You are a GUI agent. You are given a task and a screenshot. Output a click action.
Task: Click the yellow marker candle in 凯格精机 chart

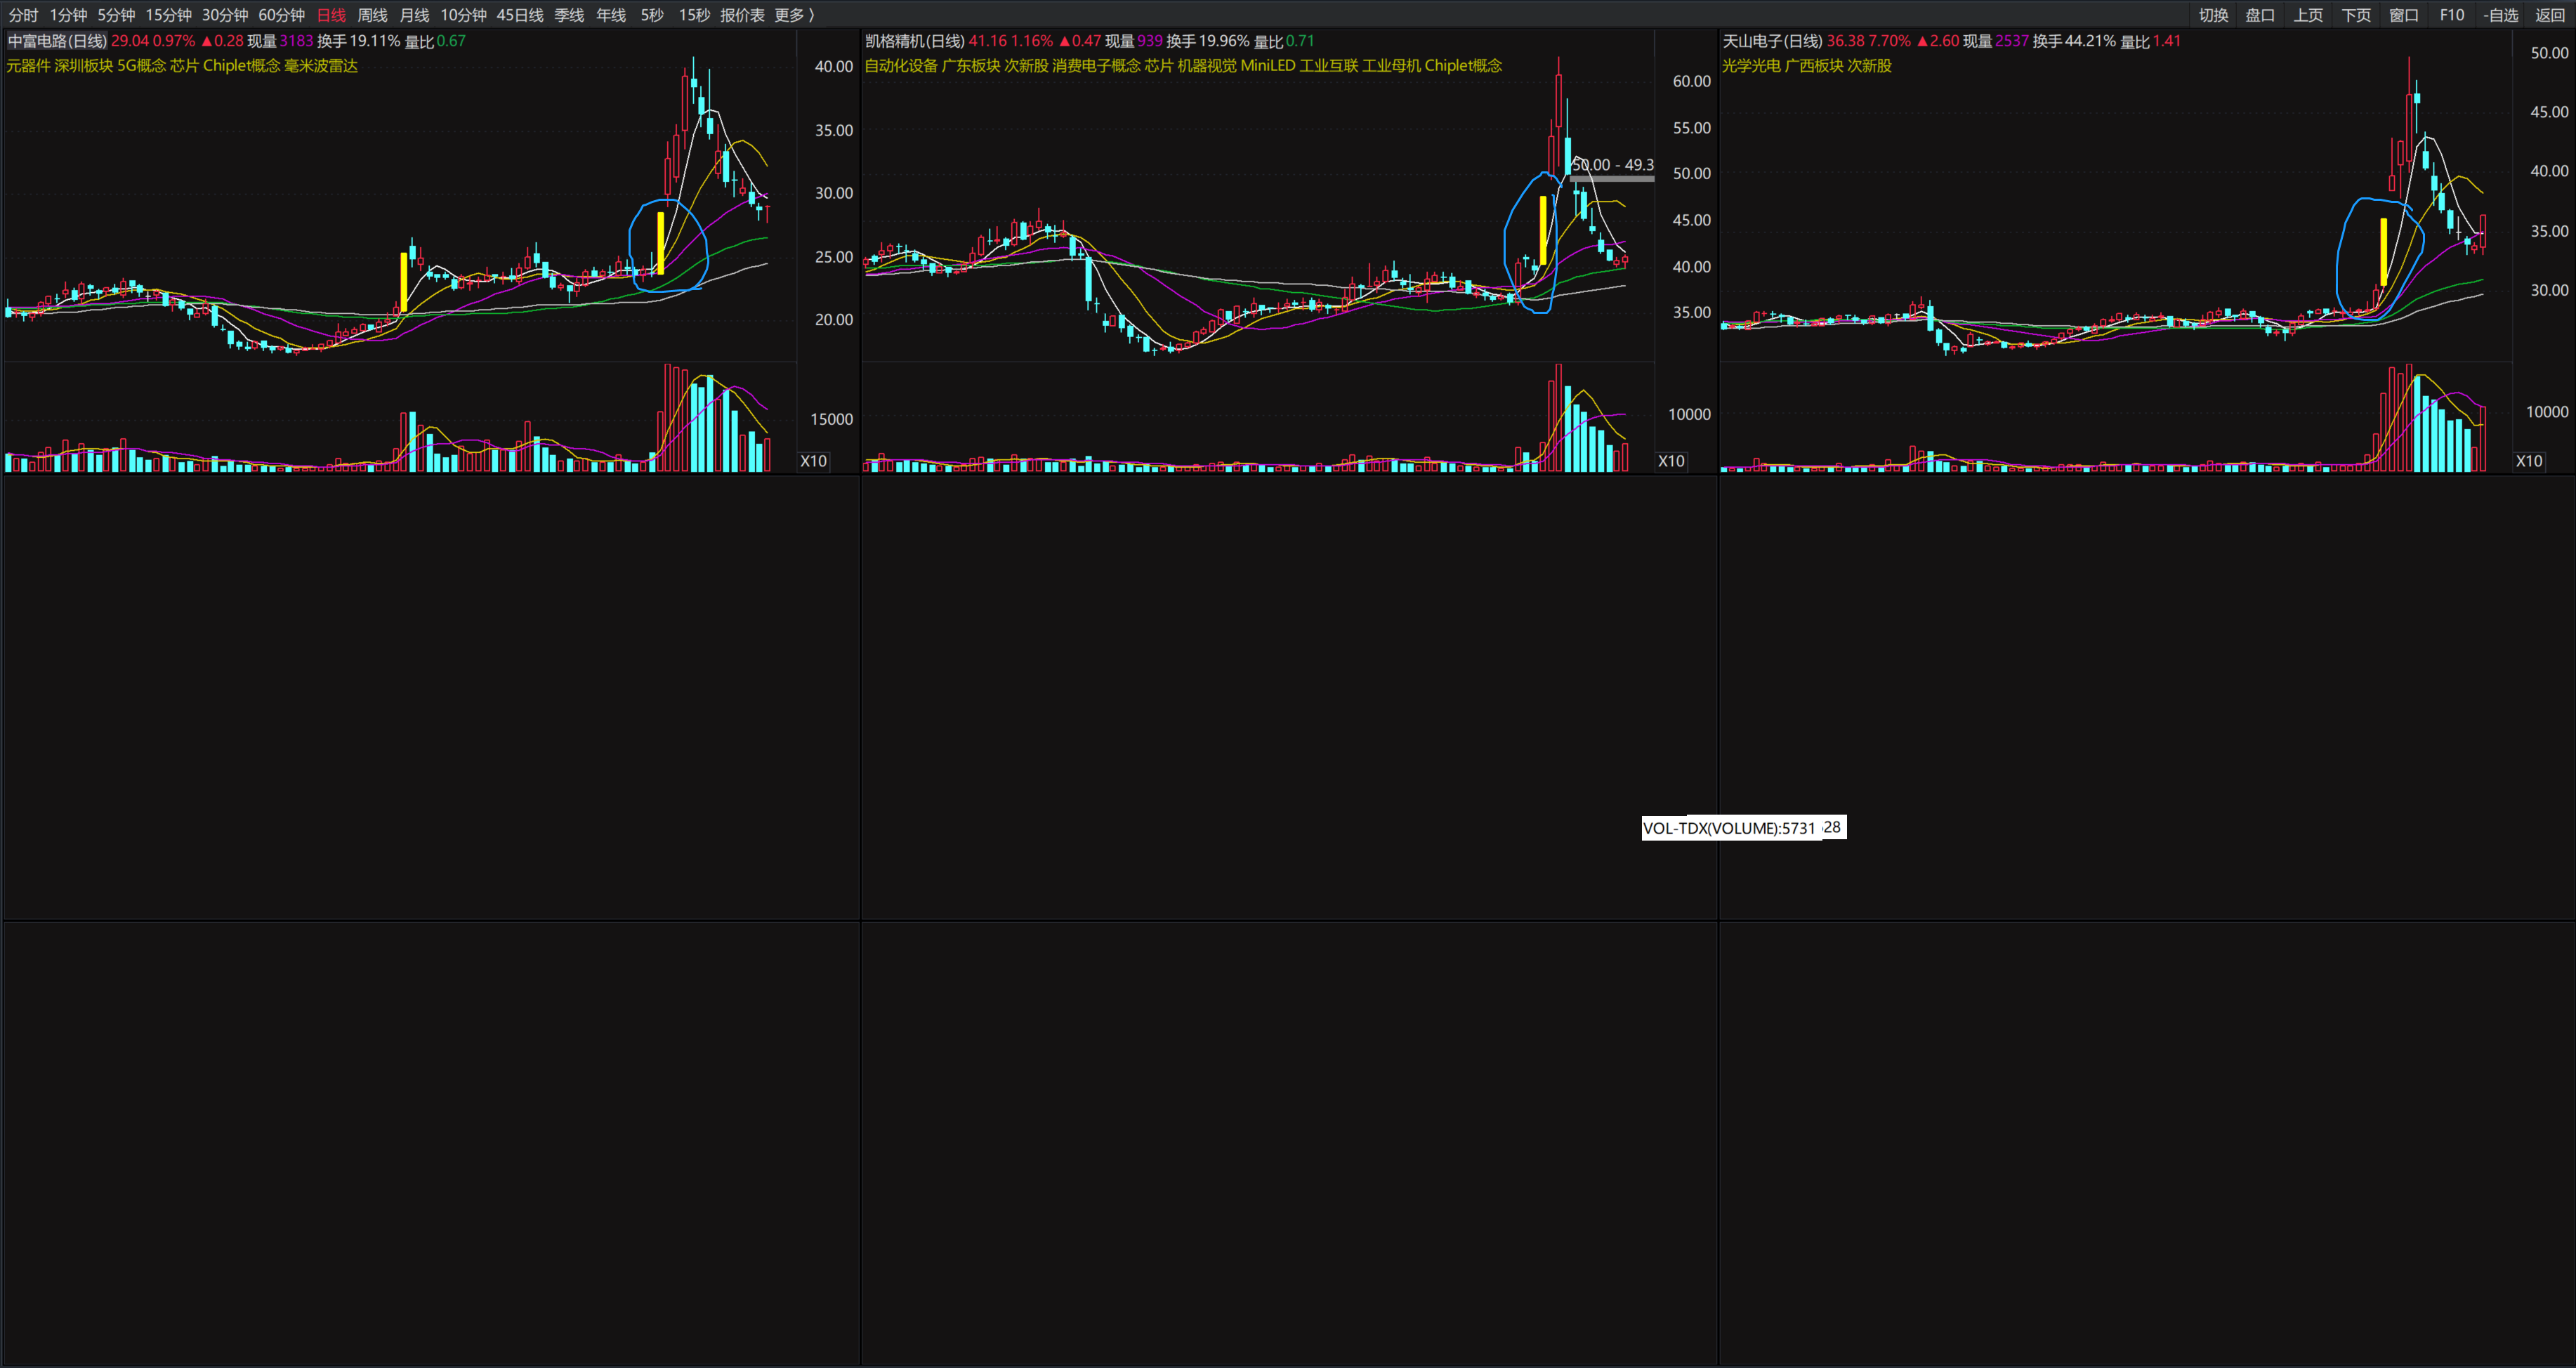[x=1543, y=230]
